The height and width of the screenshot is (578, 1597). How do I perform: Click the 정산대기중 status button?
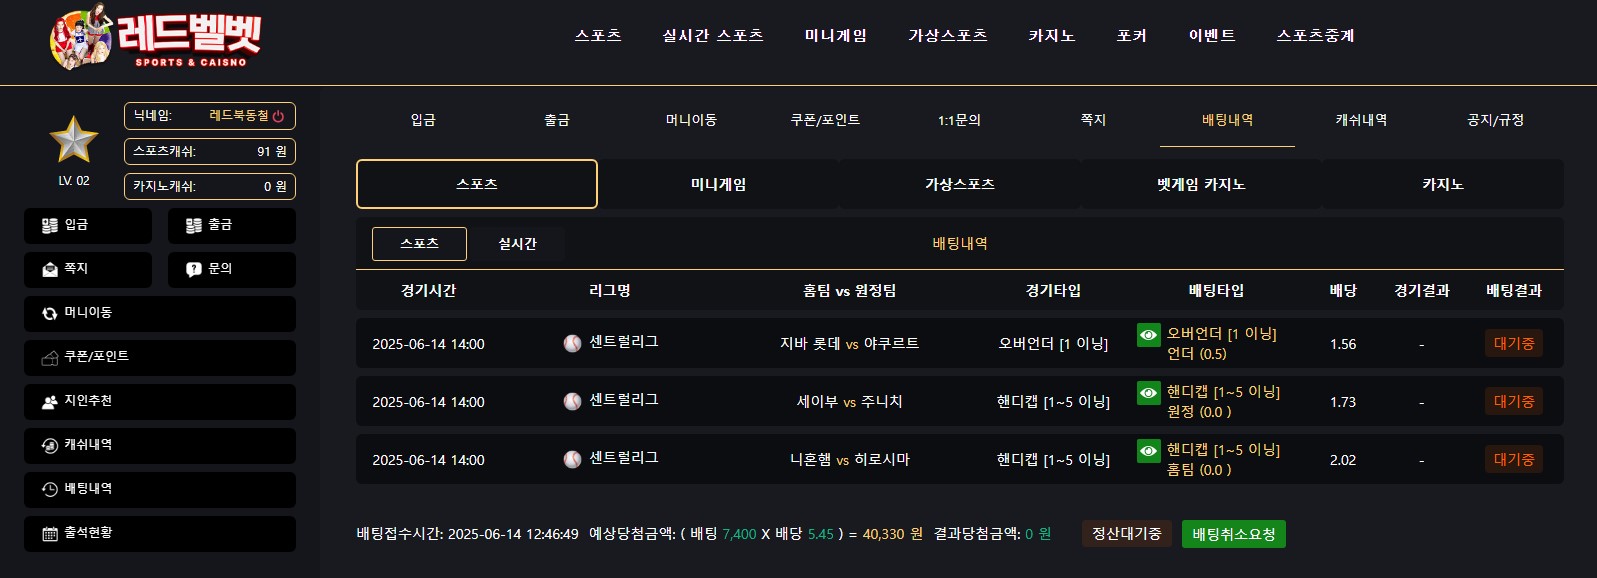(1127, 534)
